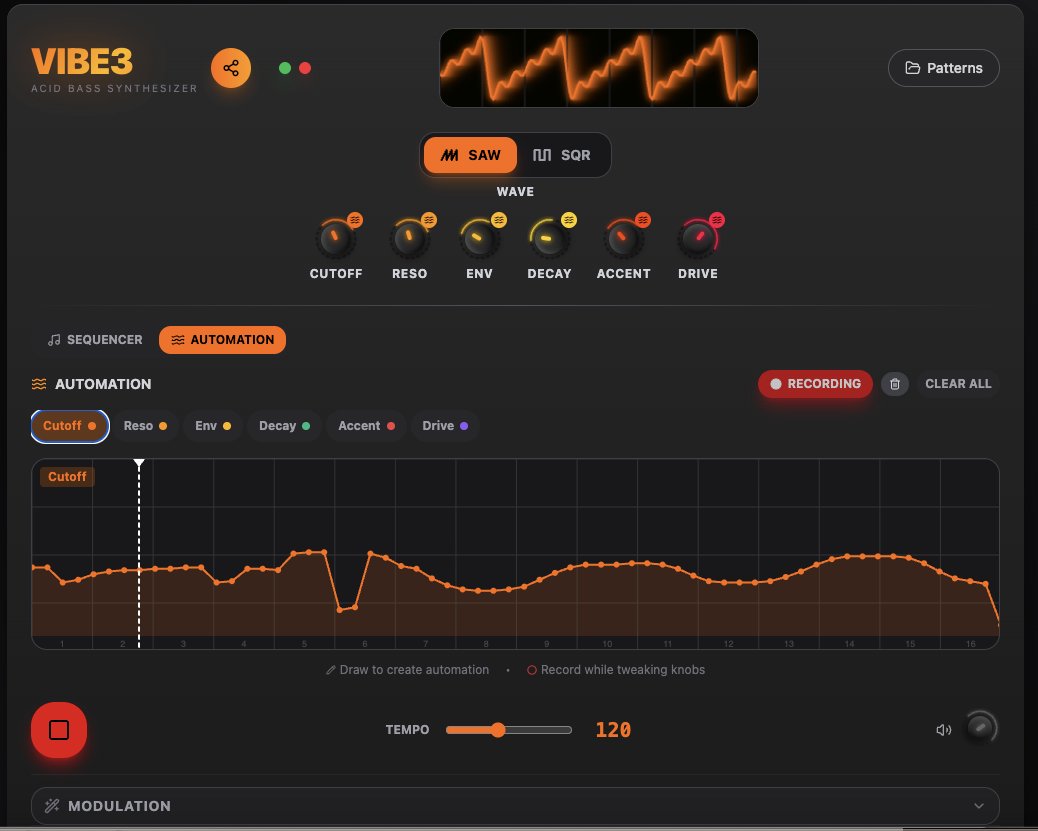Screen dimensions: 1038x831
Task: Select the Drive automation lane chip
Action: coord(445,426)
